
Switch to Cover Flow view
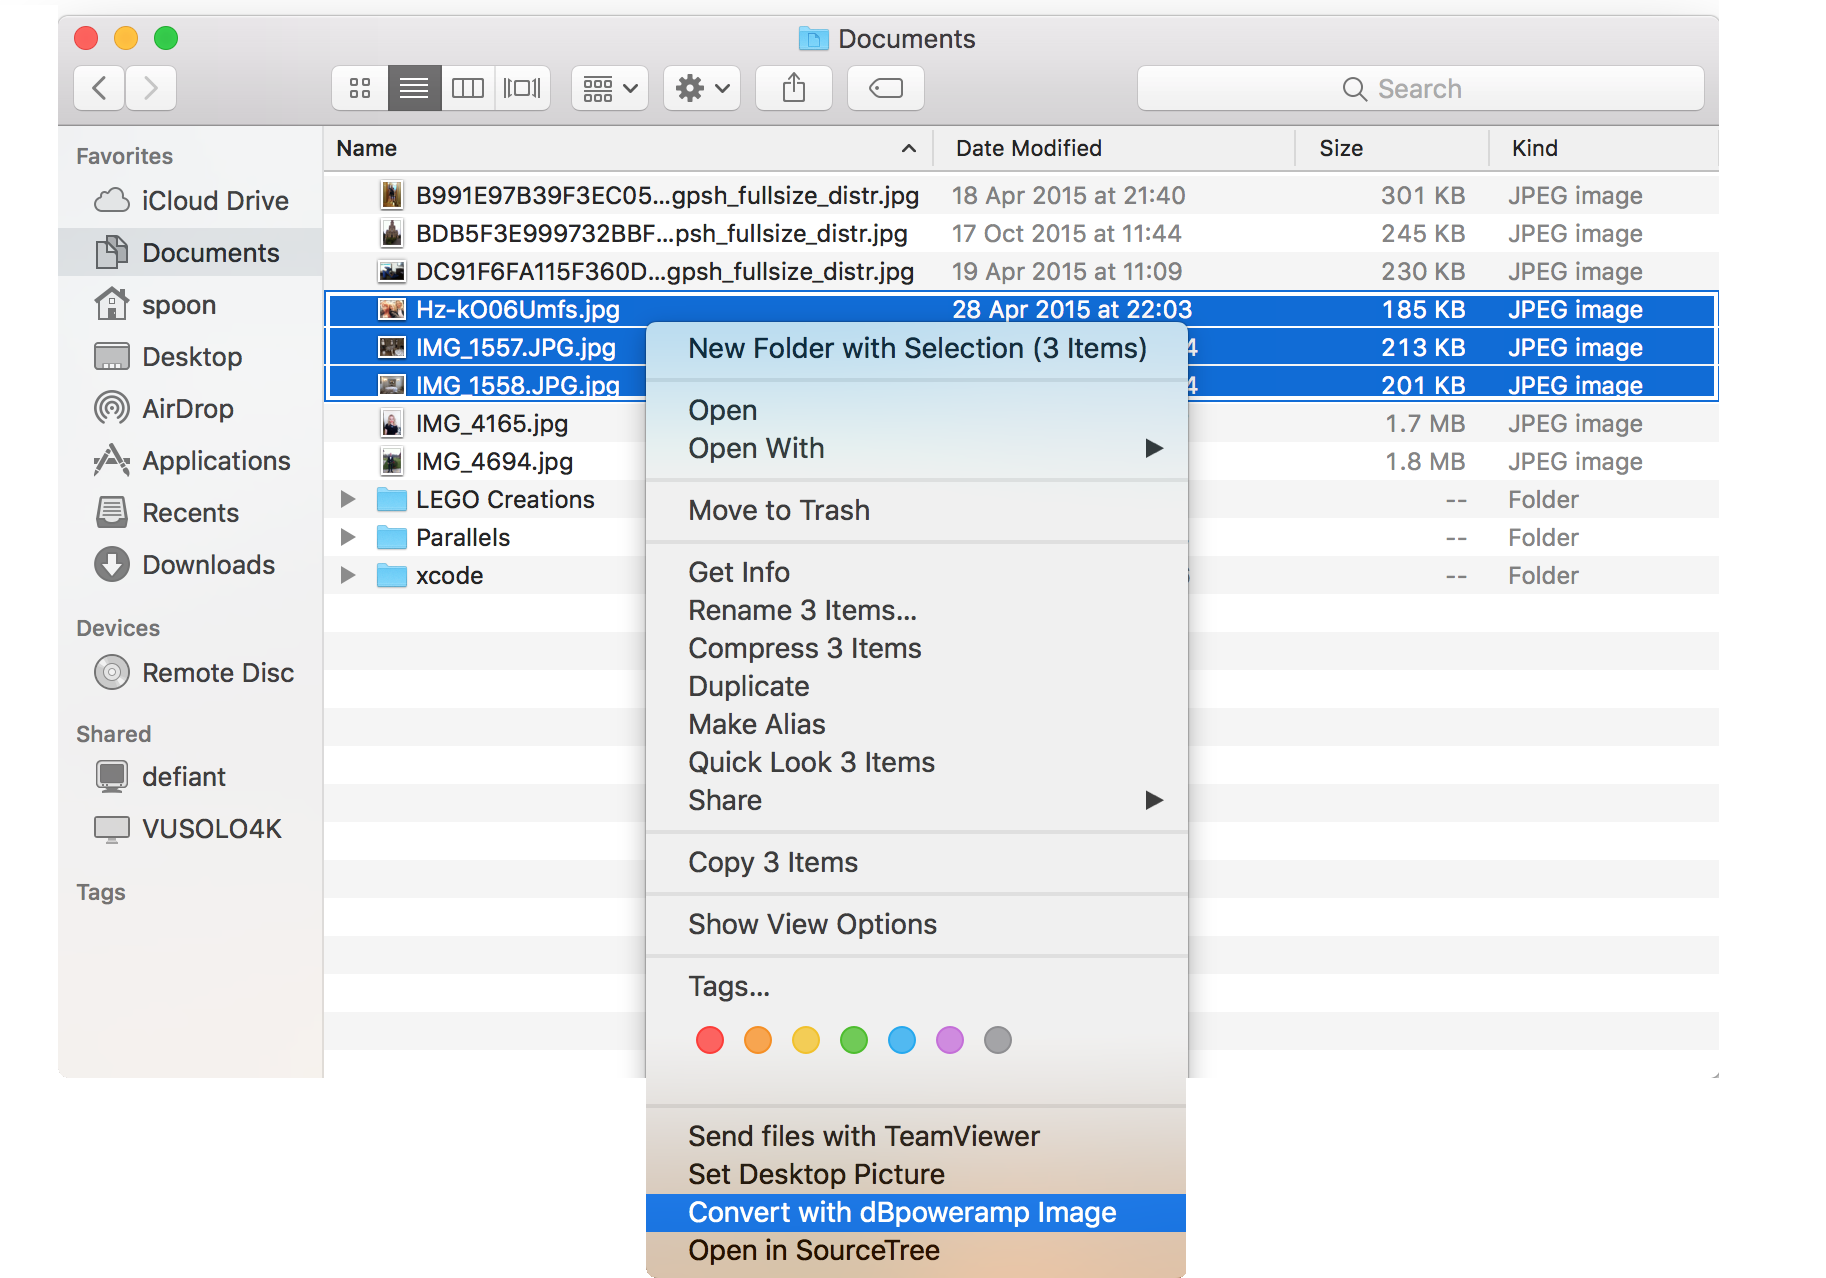522,89
